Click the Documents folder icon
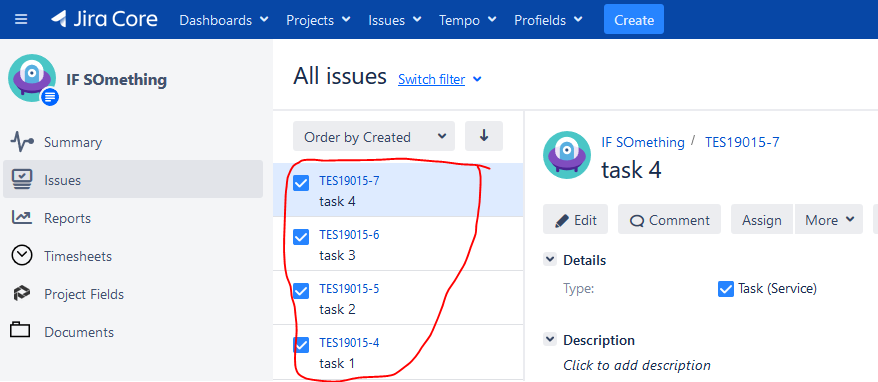 click(x=20, y=330)
